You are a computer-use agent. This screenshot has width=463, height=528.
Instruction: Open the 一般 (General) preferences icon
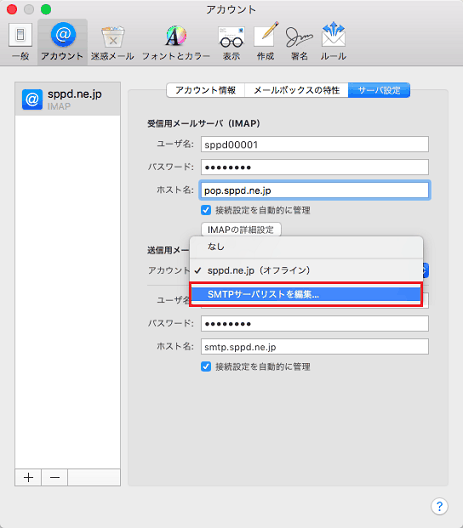point(20,41)
